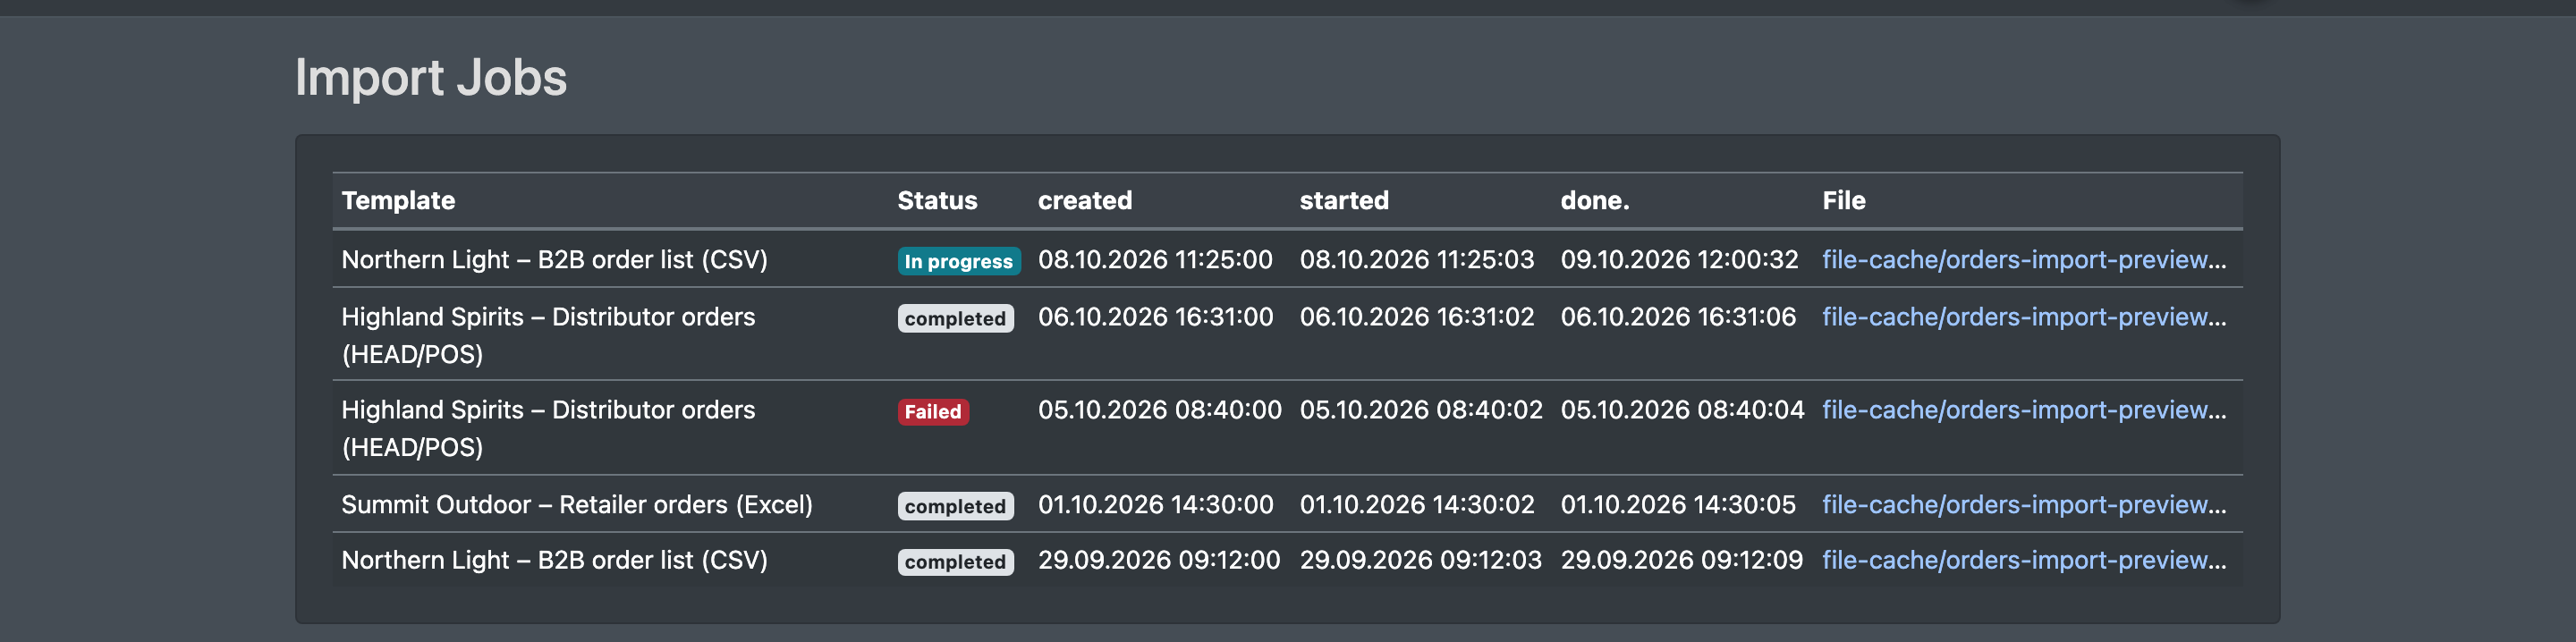2576x642 pixels.
Task: Click created time 08.10.2026 11:25:00
Action: click(x=1155, y=260)
